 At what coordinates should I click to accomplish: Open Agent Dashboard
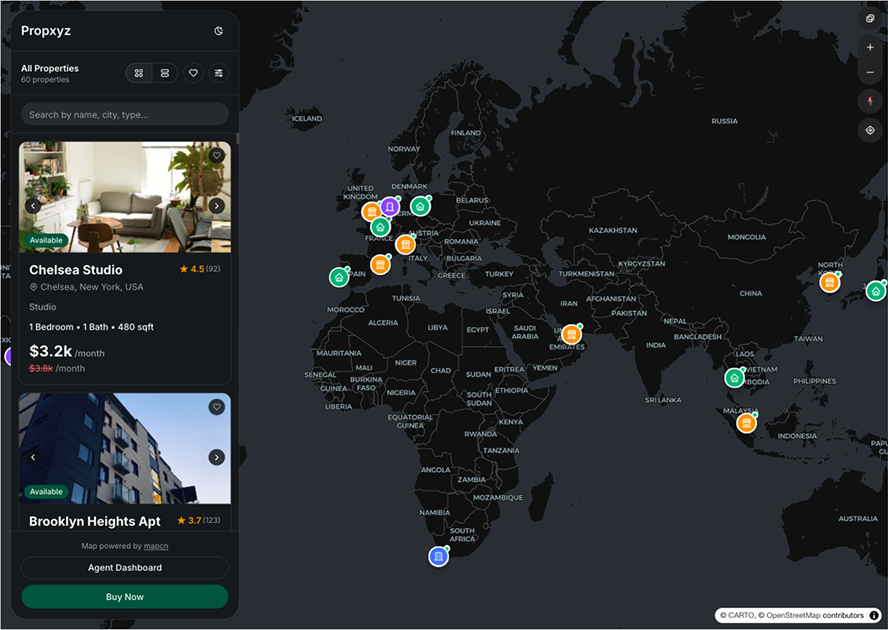[125, 568]
